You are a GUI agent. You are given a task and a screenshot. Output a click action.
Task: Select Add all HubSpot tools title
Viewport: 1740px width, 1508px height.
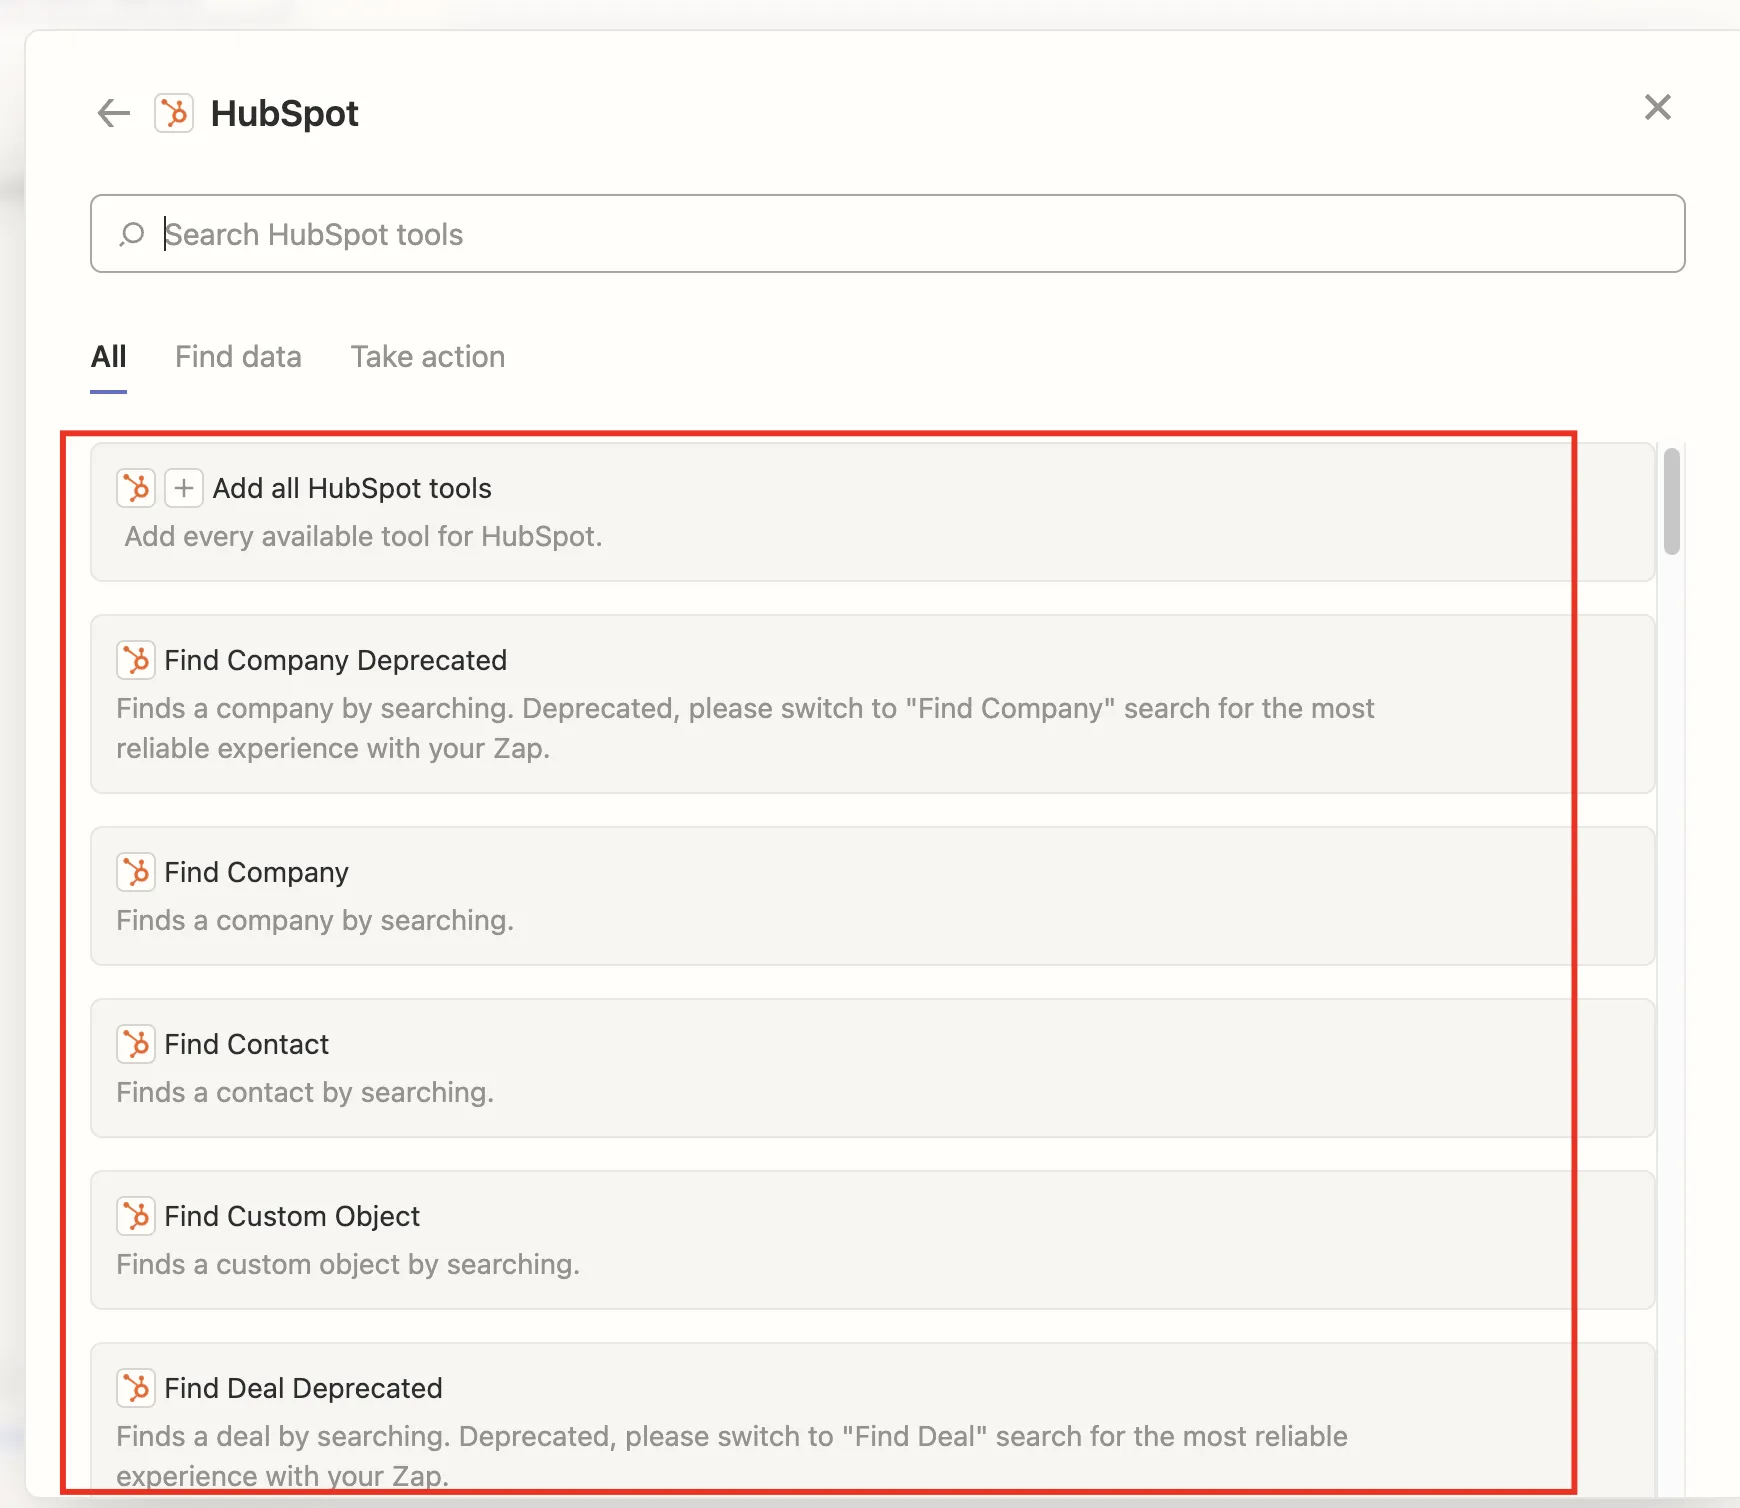[x=352, y=488]
